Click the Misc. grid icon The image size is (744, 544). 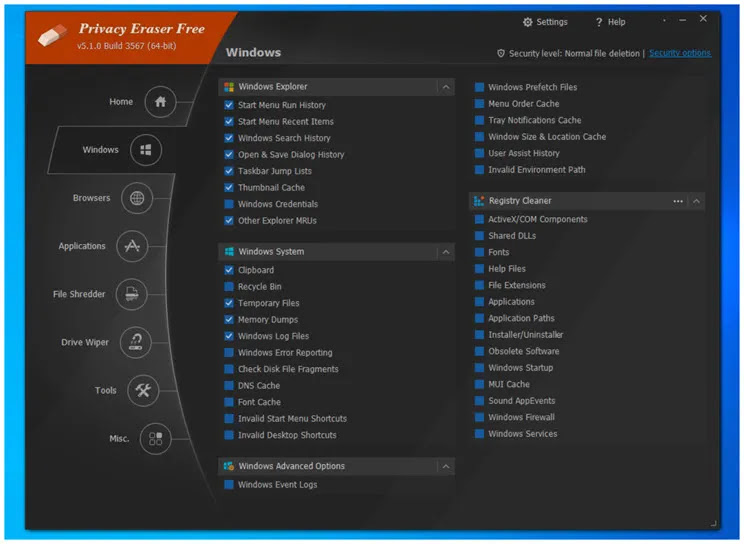click(x=155, y=439)
